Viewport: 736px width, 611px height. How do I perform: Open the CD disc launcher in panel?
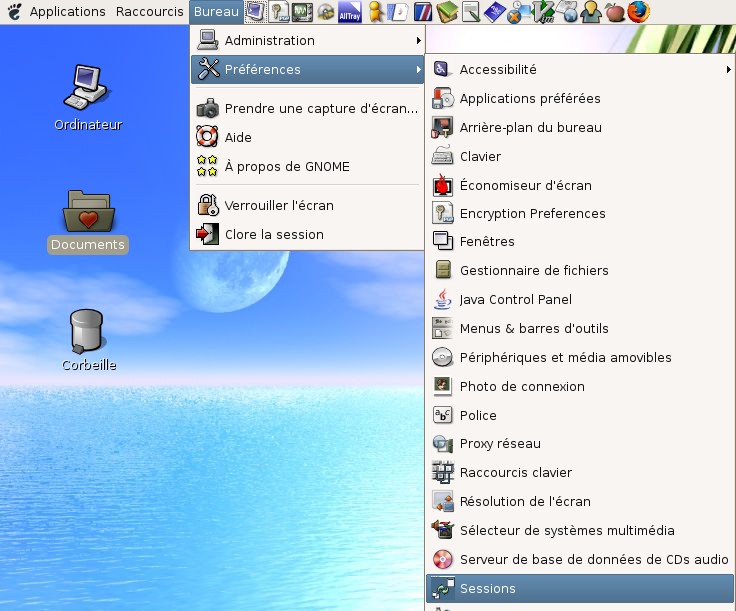coord(325,12)
